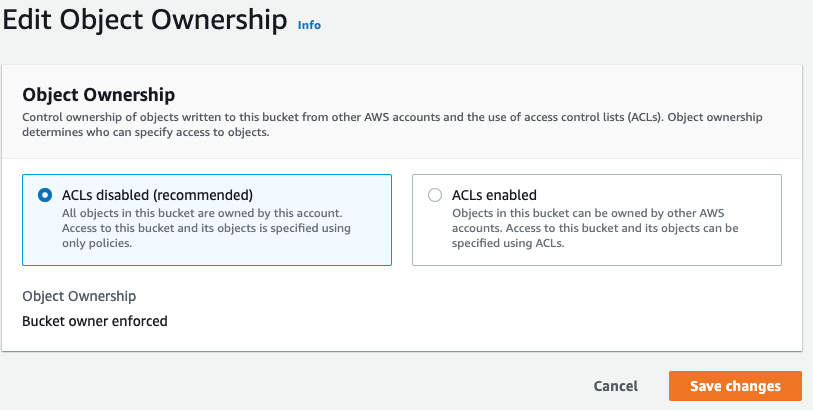Screen dimensions: 813x410
Task: Save changes with the orange button
Action: click(735, 386)
